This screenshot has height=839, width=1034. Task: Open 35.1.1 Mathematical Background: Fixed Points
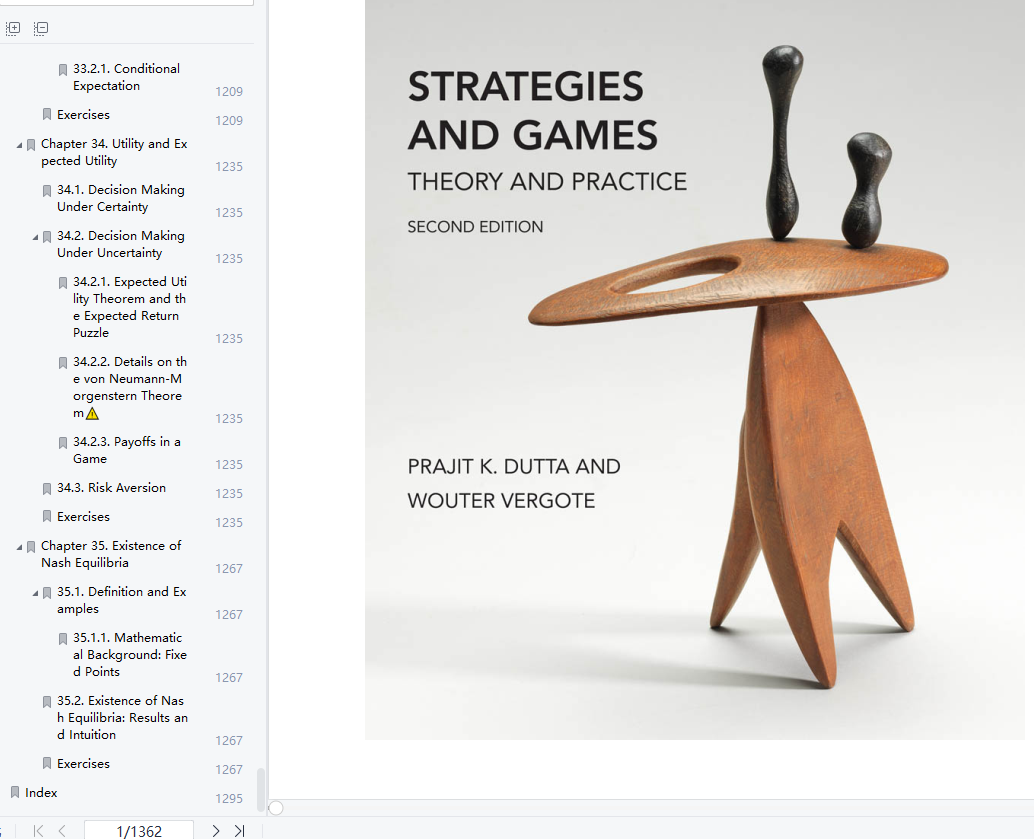coord(130,654)
